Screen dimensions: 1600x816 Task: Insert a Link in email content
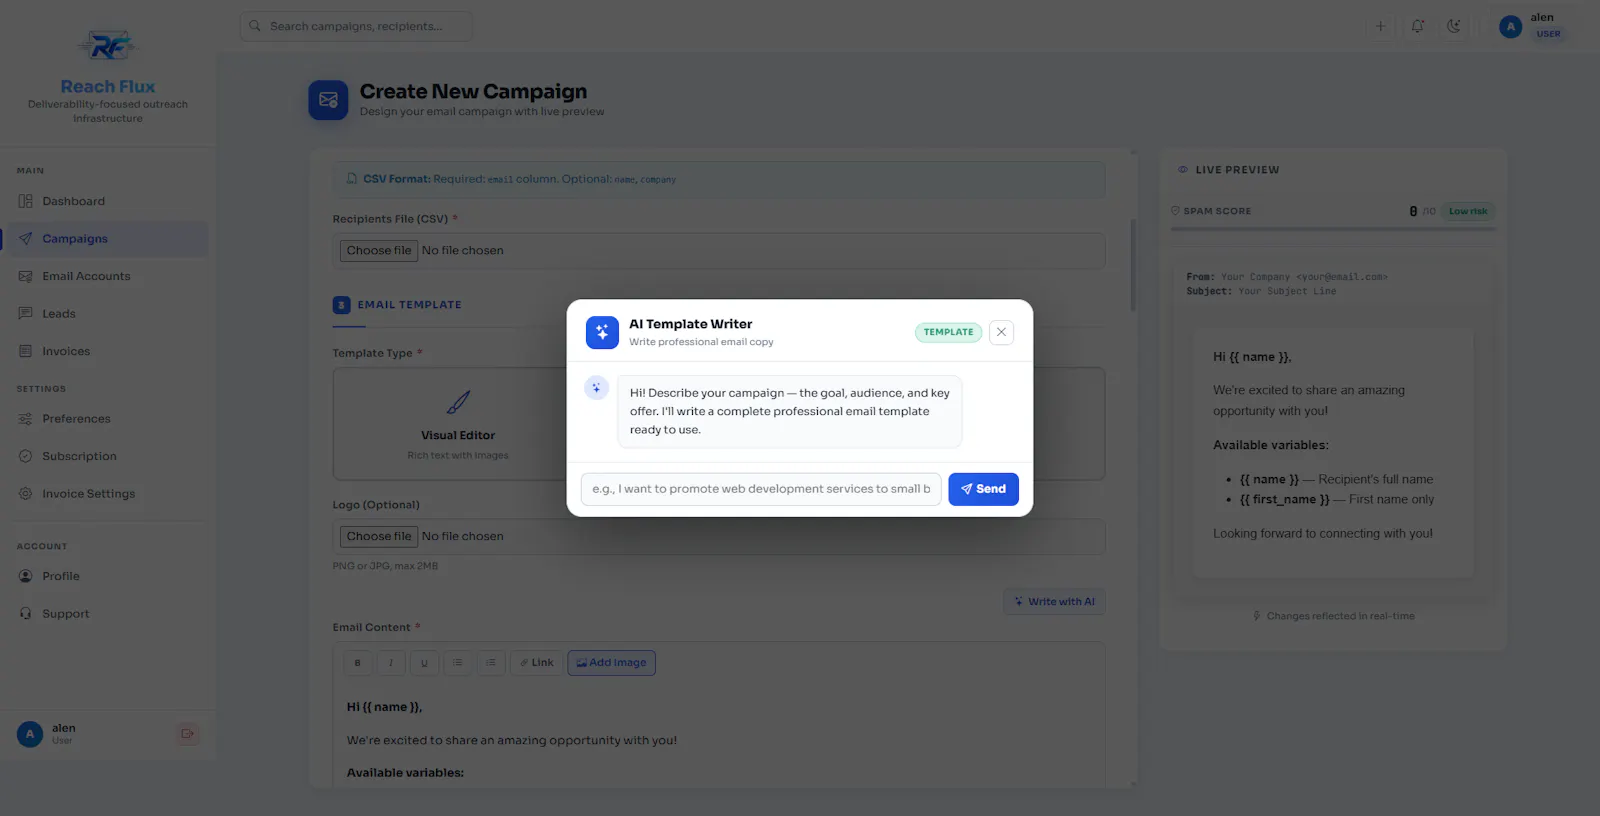[537, 663]
